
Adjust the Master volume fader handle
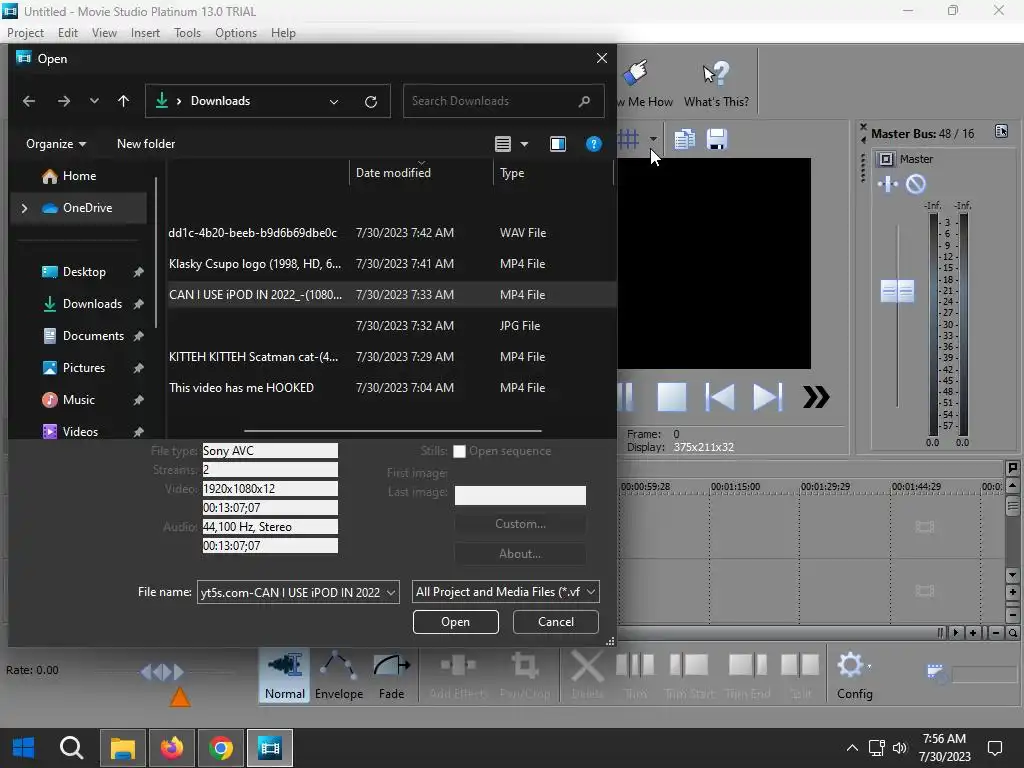pyautogui.click(x=897, y=291)
